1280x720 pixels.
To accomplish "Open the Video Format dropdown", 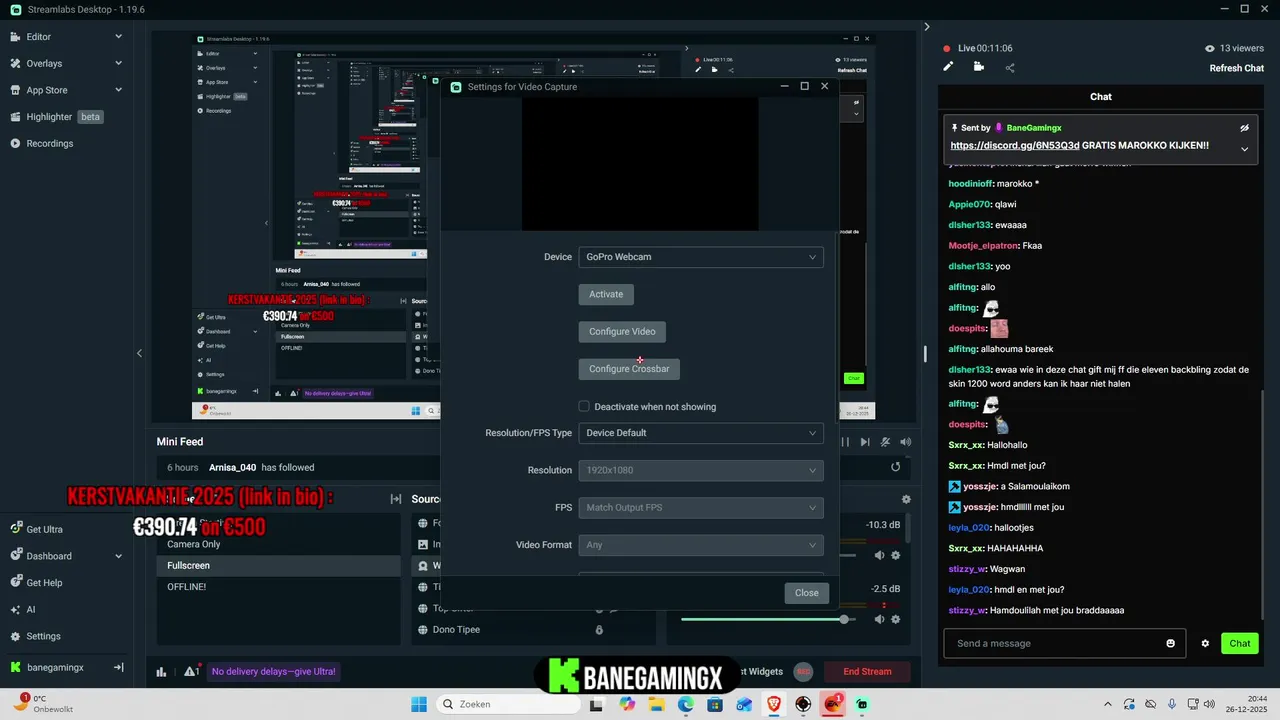I will point(701,545).
